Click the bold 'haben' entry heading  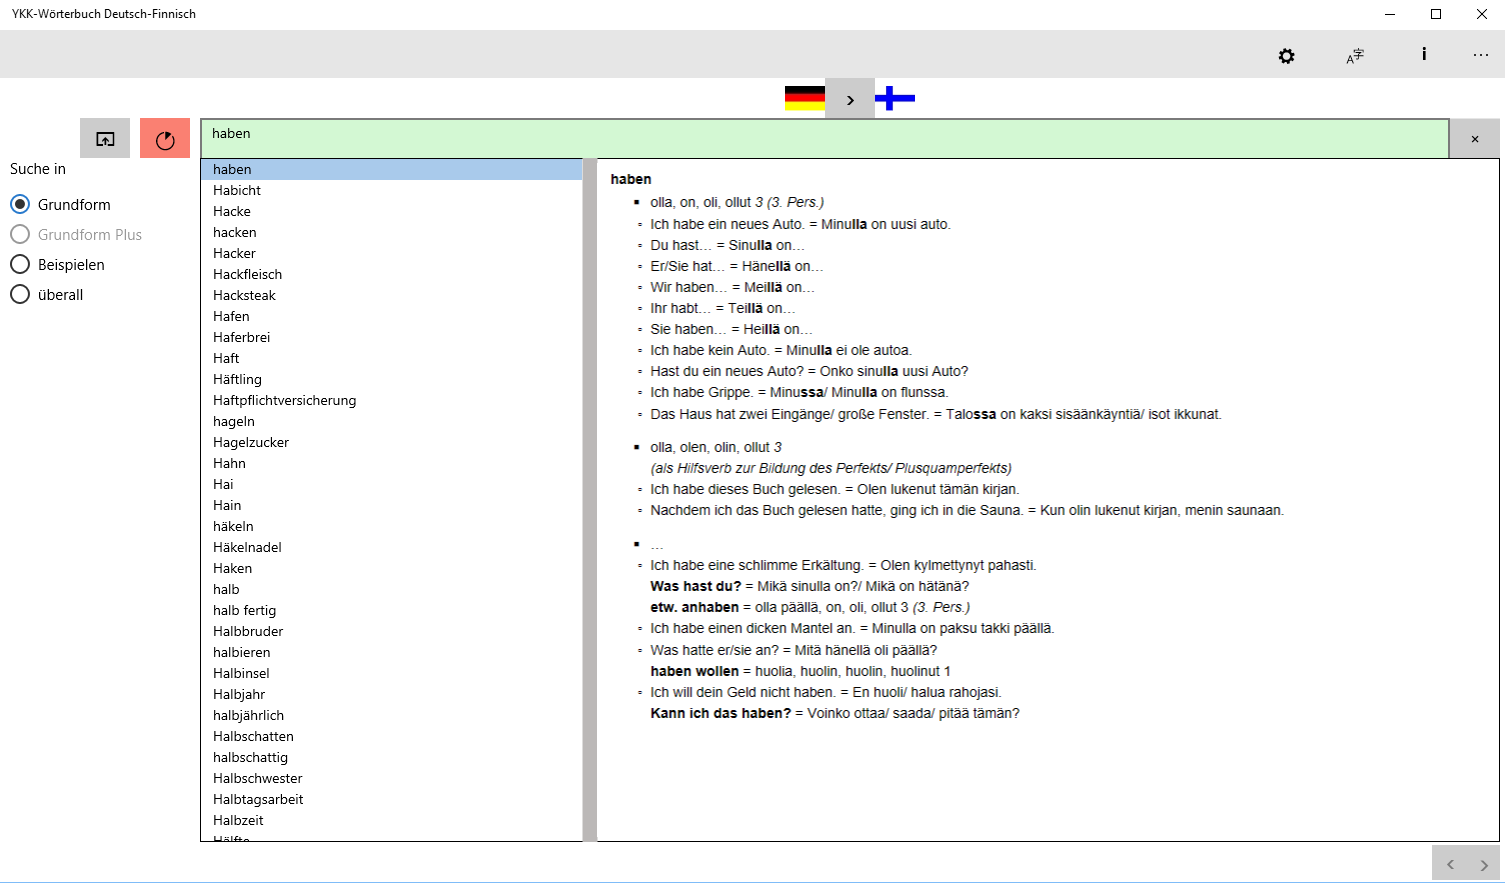(x=631, y=179)
